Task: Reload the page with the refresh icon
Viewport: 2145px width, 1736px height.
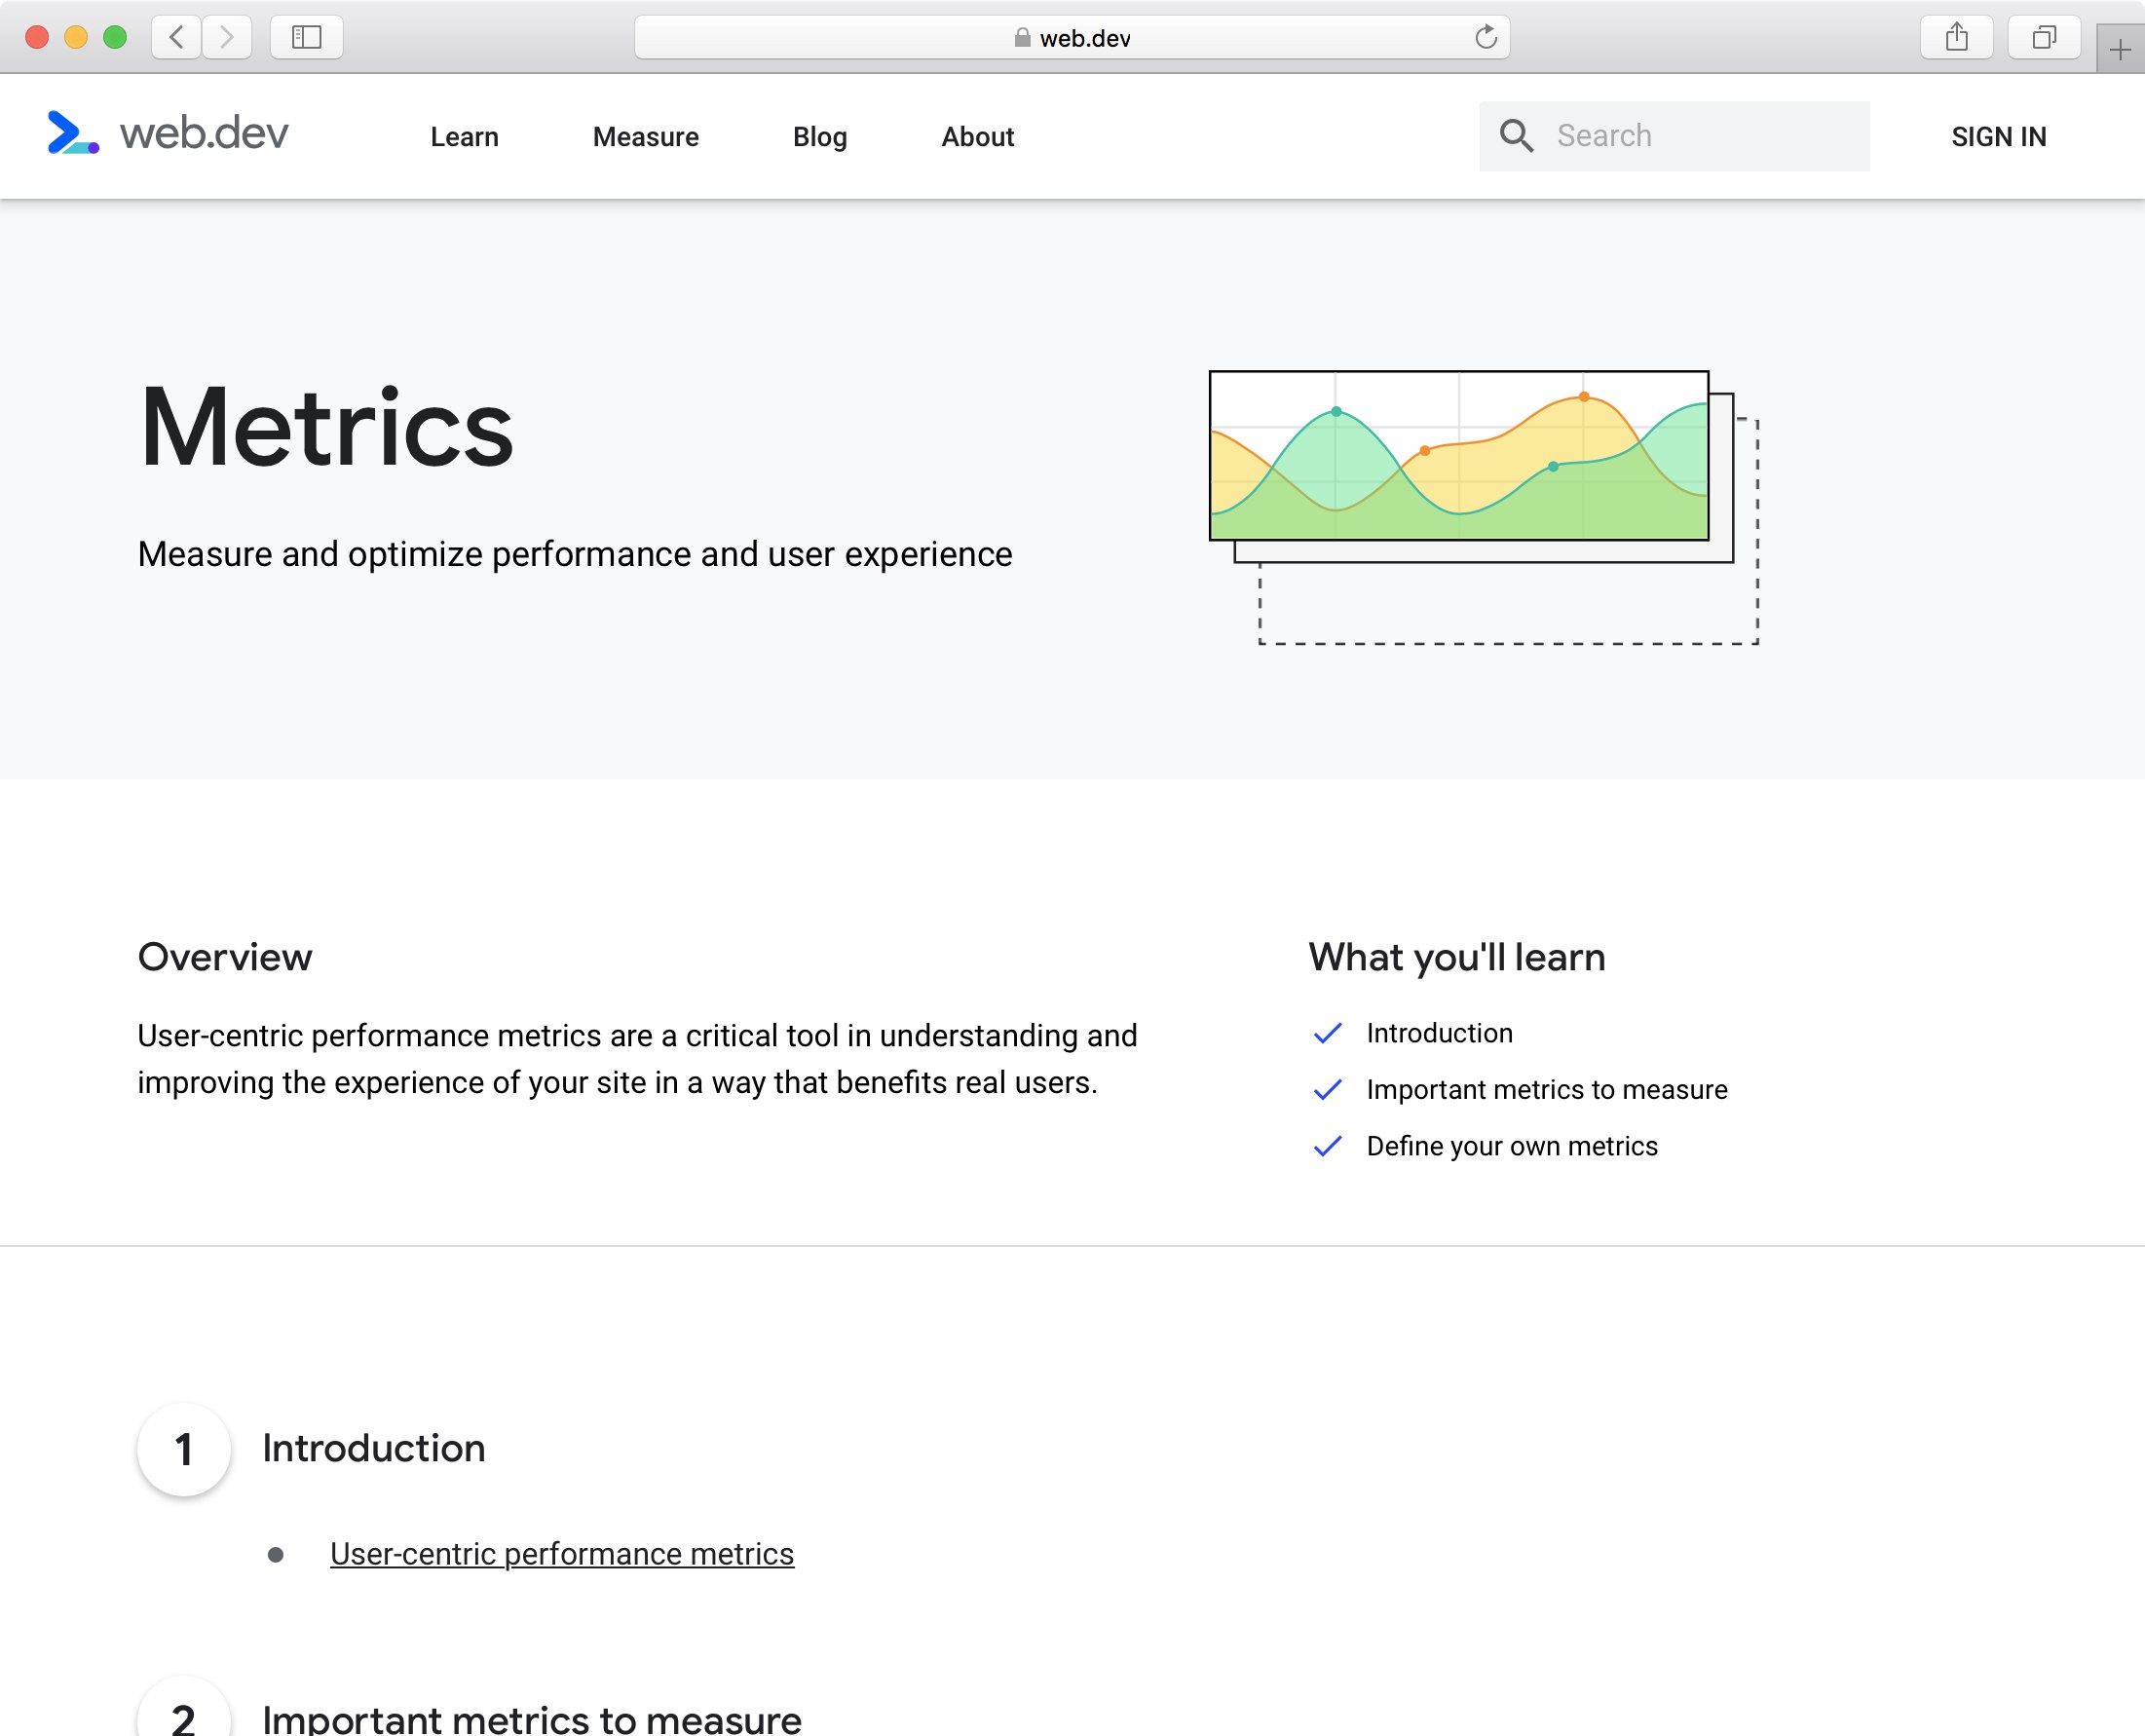Action: pyautogui.click(x=1486, y=38)
